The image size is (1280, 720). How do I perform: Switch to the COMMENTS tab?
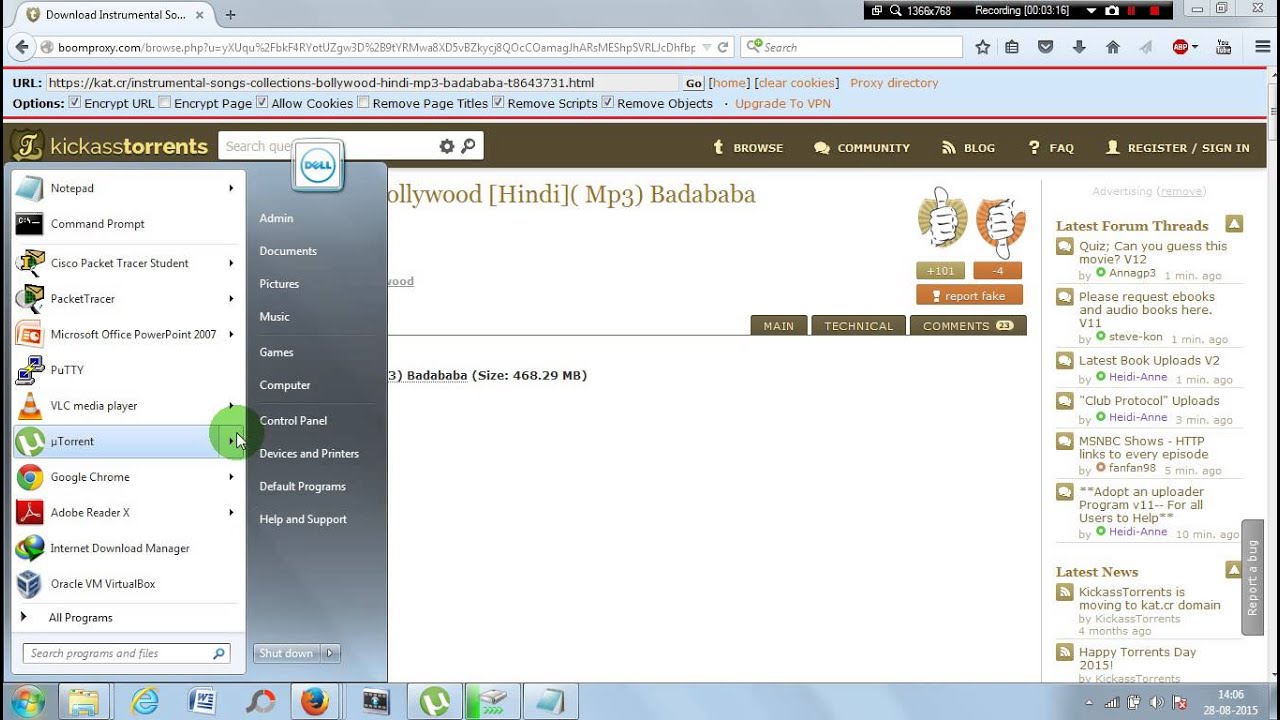pos(968,326)
